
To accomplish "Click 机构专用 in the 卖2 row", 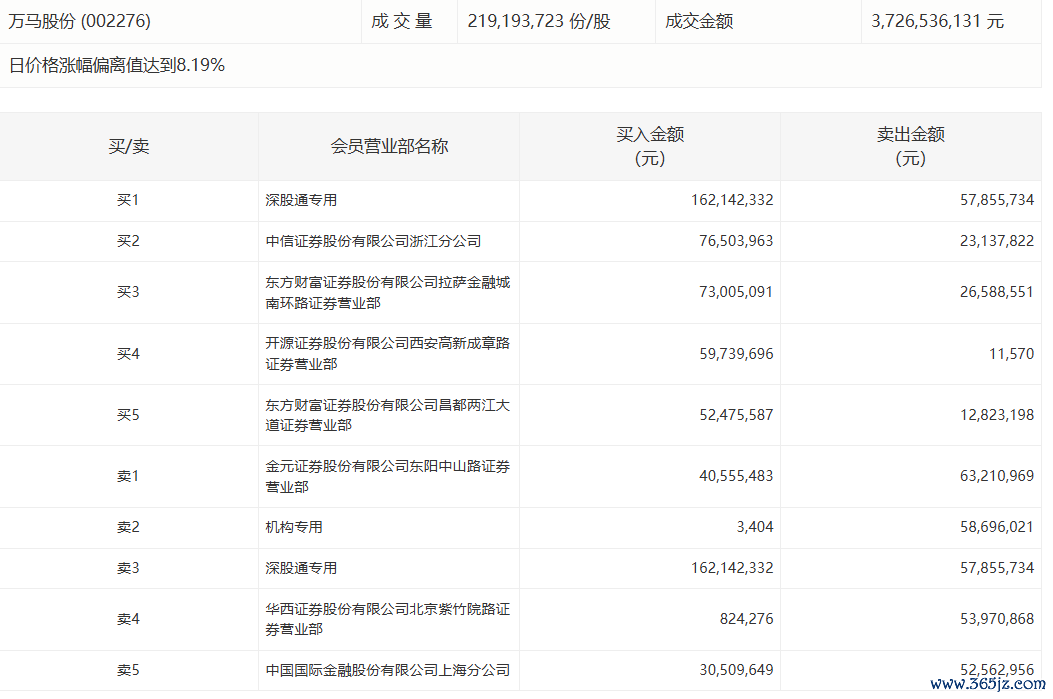I will pos(294,527).
